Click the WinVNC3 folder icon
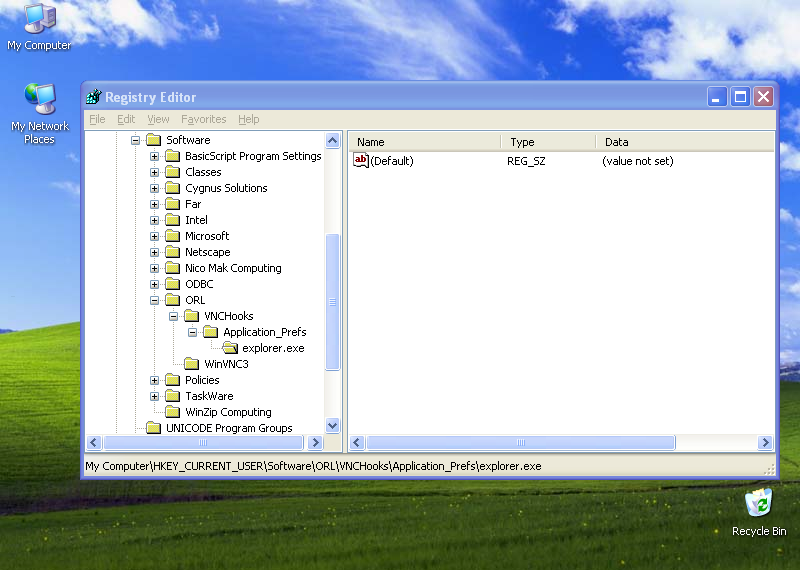This screenshot has width=800, height=570. [192, 364]
